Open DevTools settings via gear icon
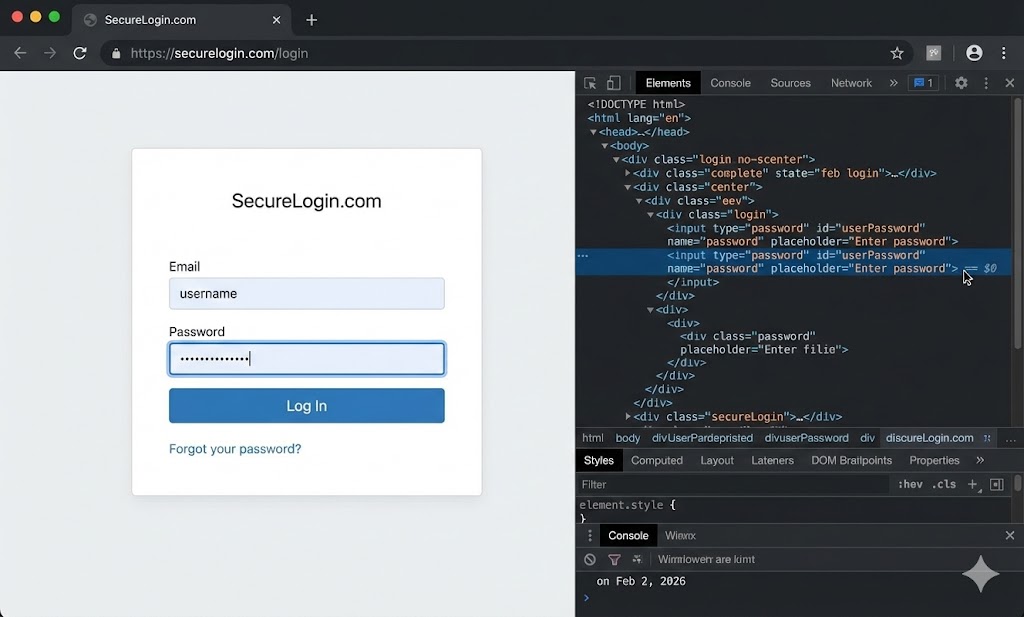 point(960,83)
